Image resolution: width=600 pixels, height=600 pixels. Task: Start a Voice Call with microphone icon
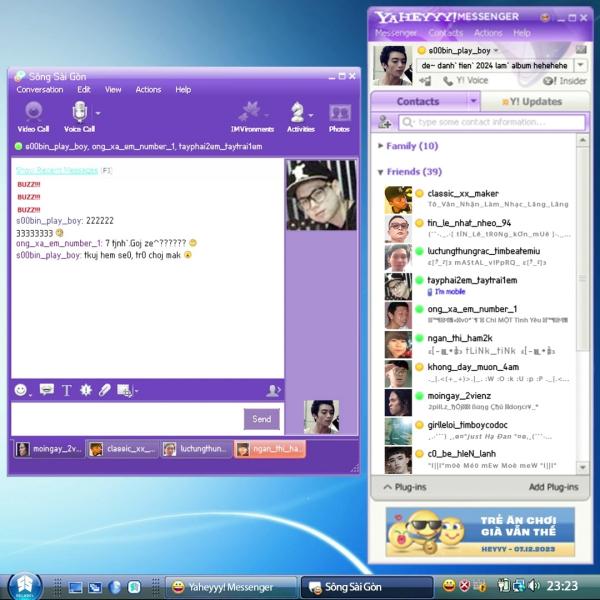click(79, 117)
